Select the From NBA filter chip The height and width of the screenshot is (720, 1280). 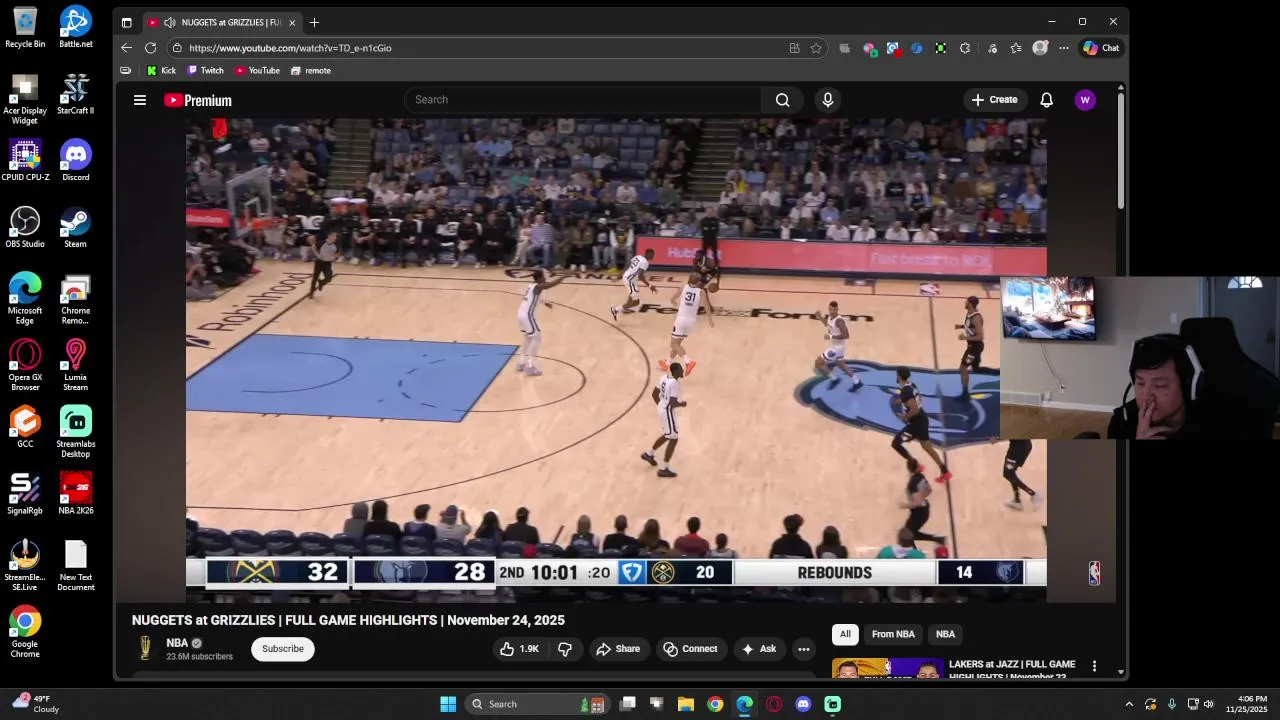pos(893,634)
